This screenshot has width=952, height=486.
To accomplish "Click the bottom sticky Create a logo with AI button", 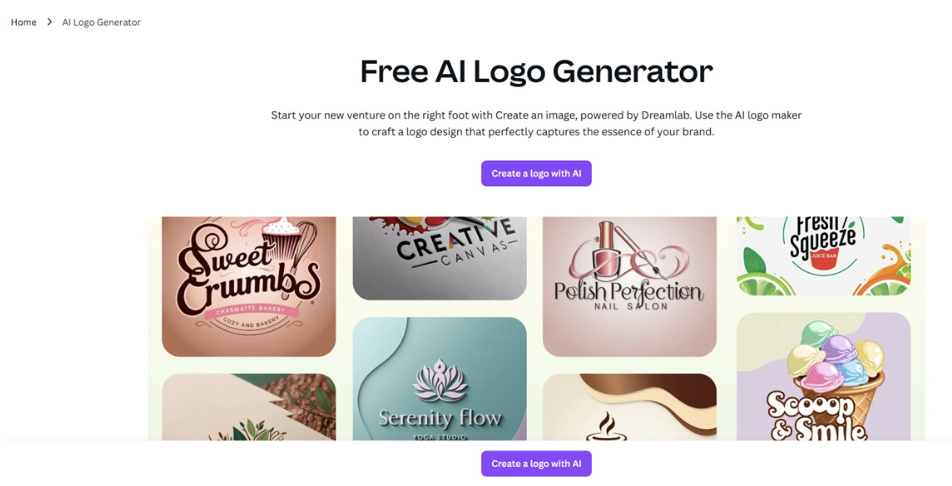I will pyautogui.click(x=536, y=464).
